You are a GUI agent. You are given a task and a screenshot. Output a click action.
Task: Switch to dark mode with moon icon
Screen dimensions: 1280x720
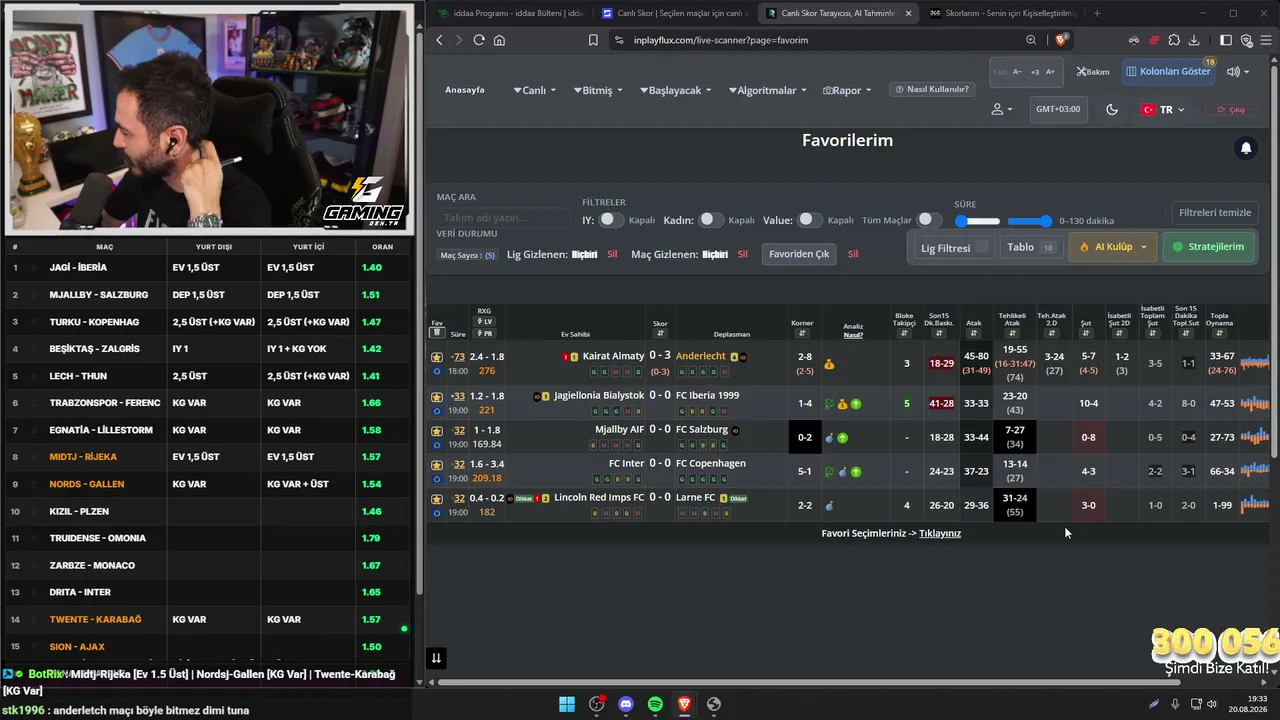tap(1112, 109)
